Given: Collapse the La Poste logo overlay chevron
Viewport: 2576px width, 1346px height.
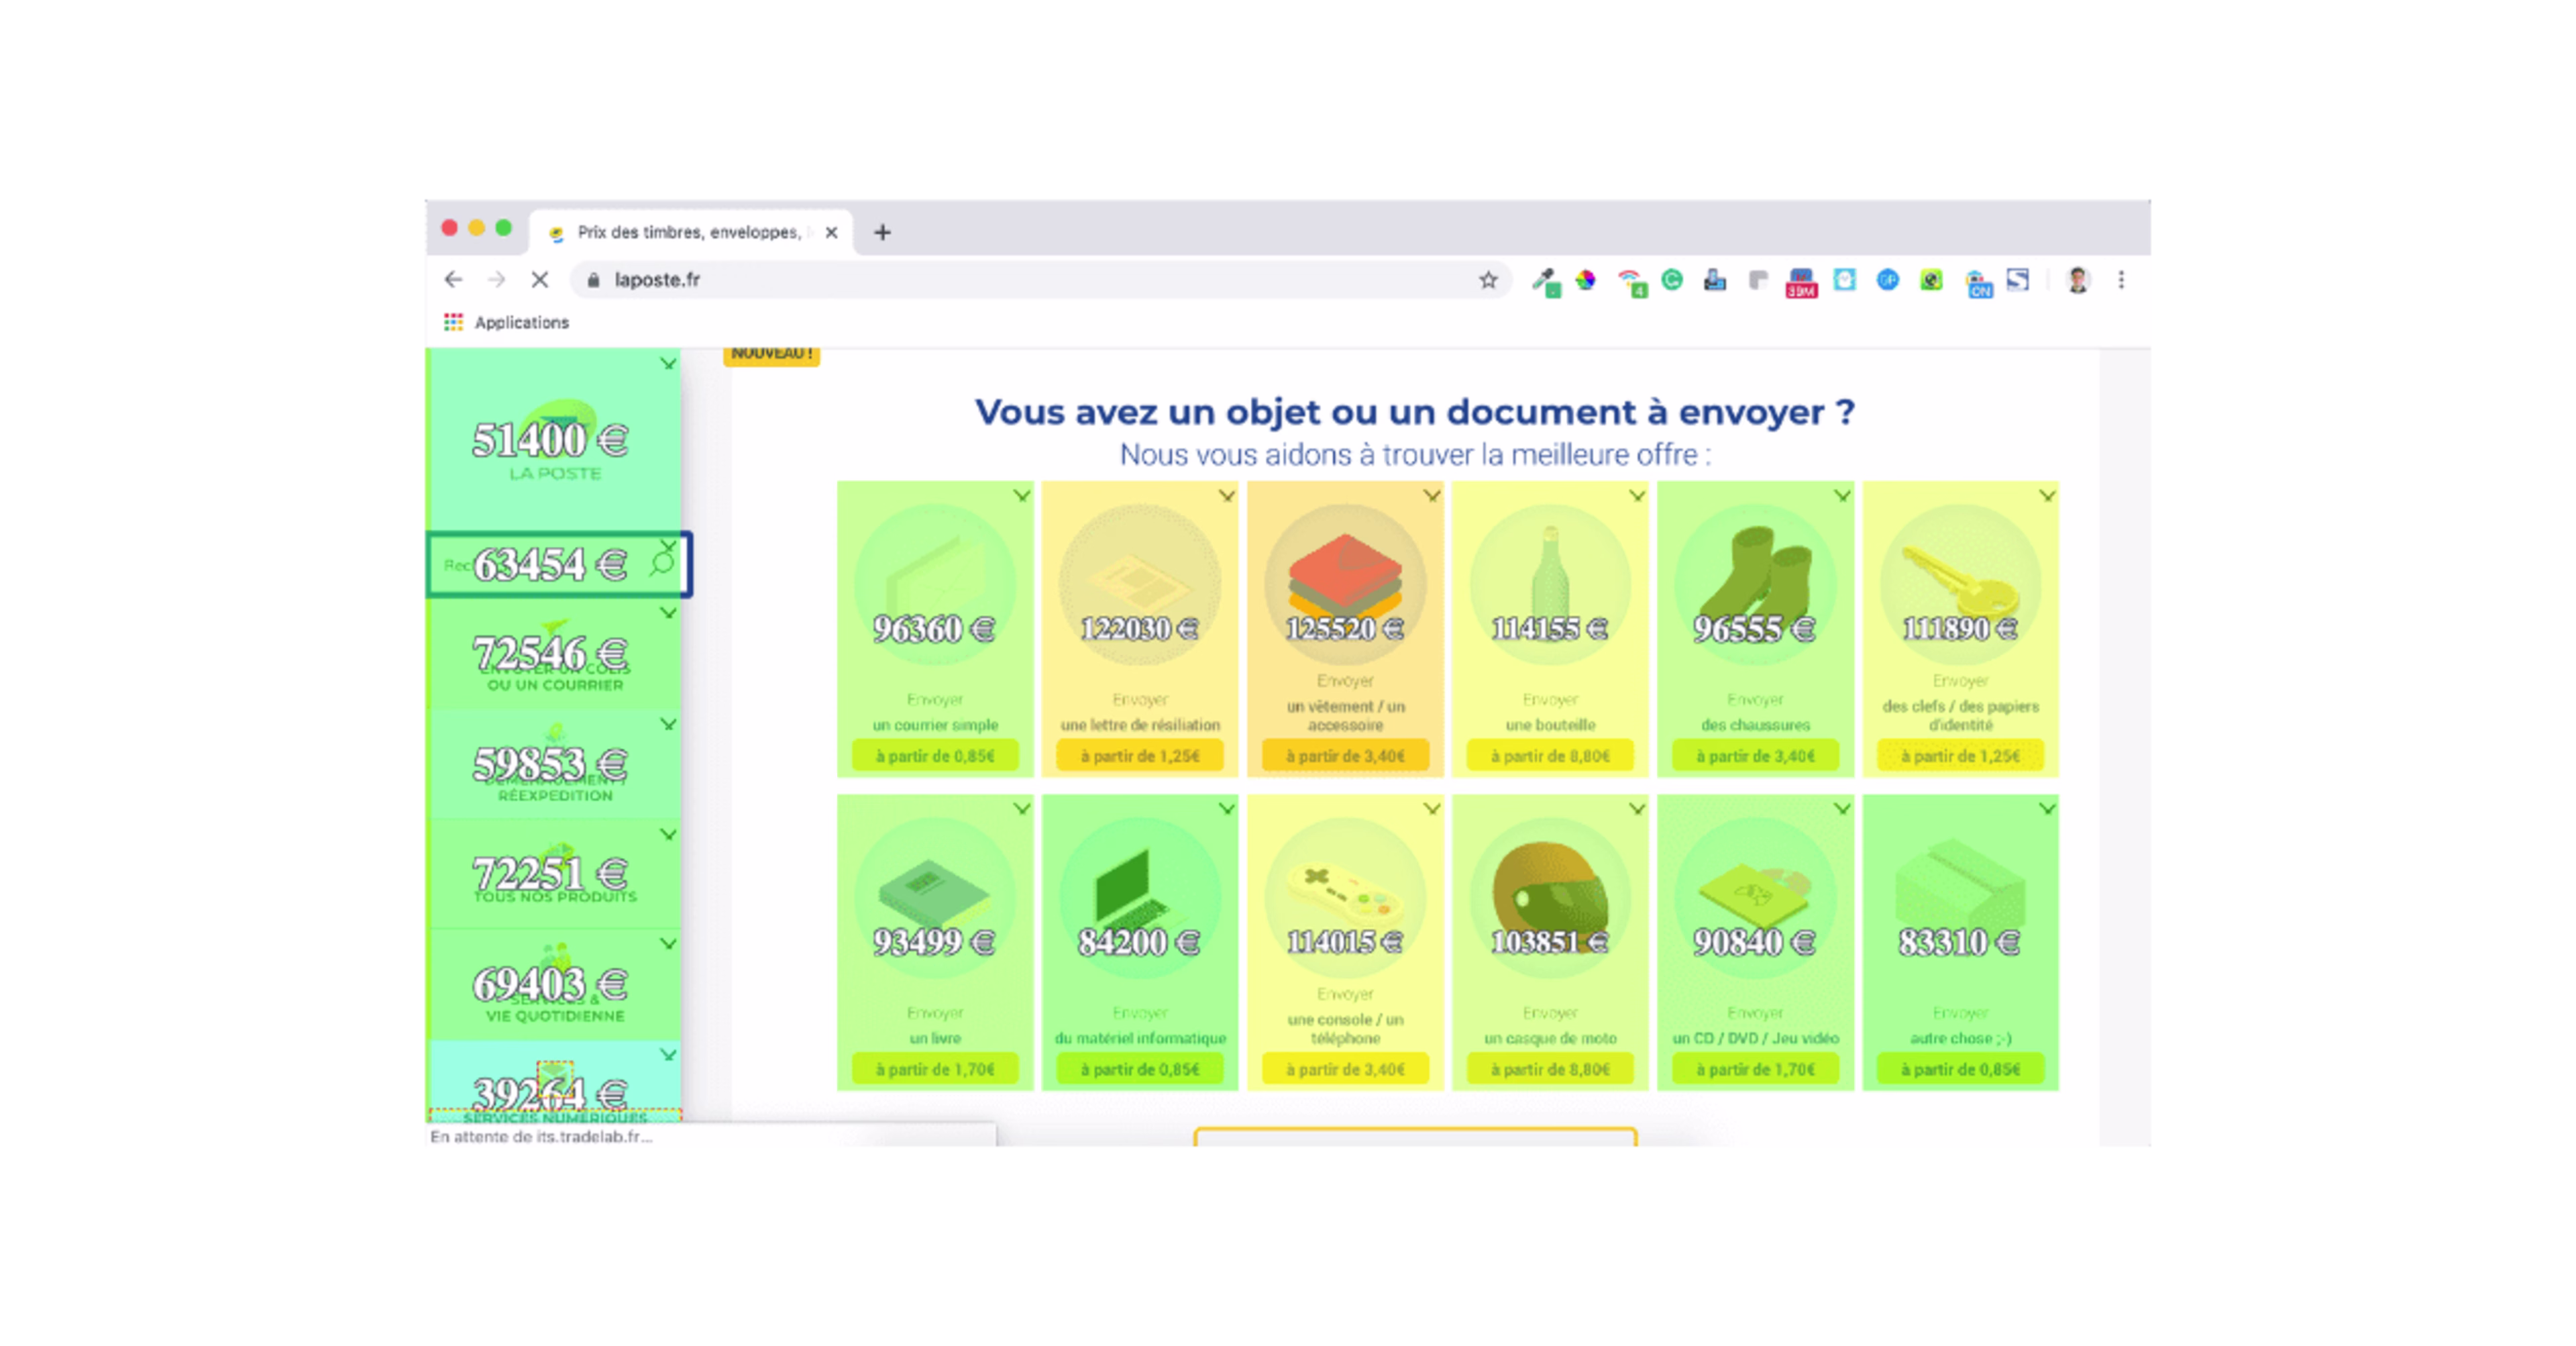Looking at the screenshot, I should point(668,364).
